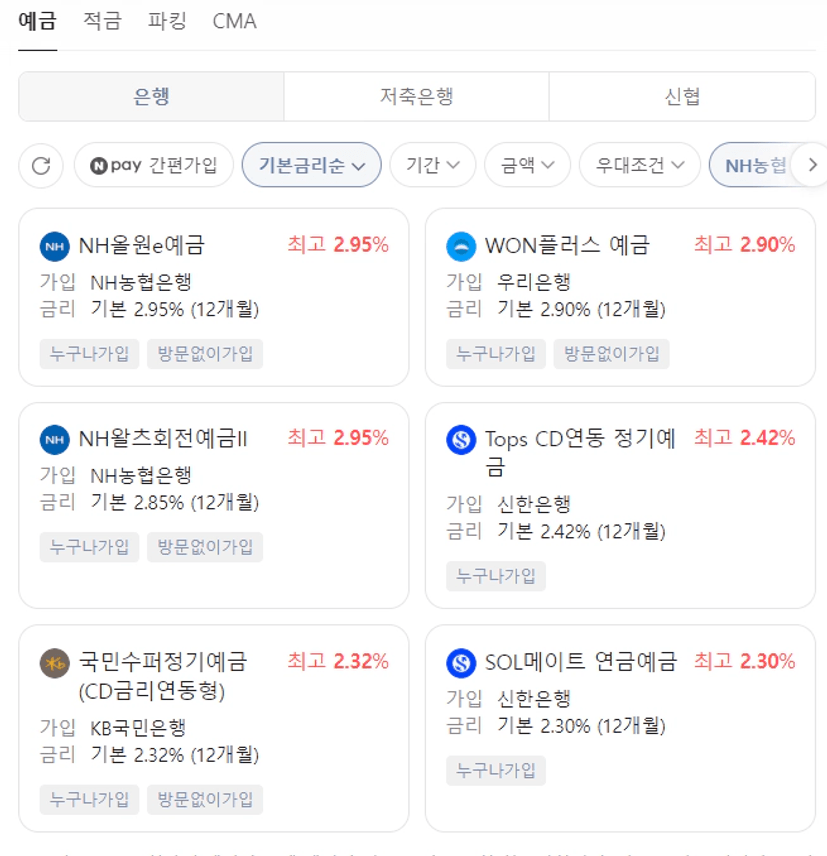Image resolution: width=827 pixels, height=856 pixels.
Task: Click the refresh filters icon
Action: pyautogui.click(x=41, y=165)
